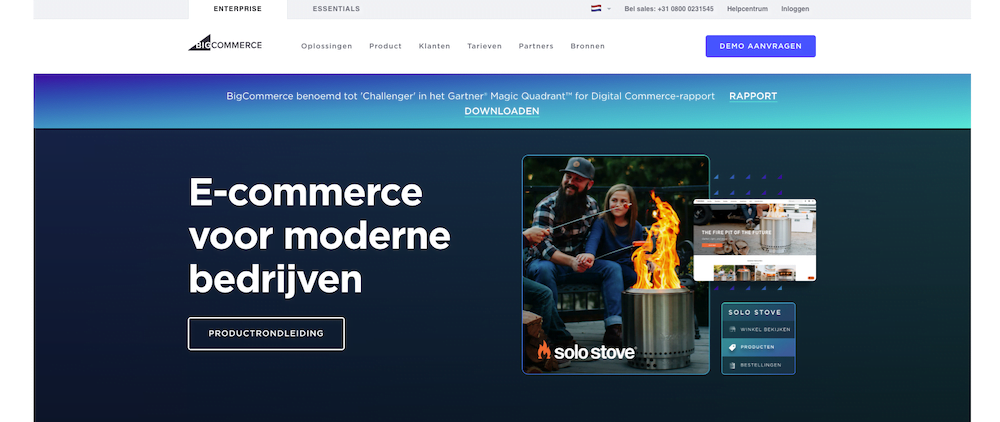Switch to the Essentials tab

336,9
